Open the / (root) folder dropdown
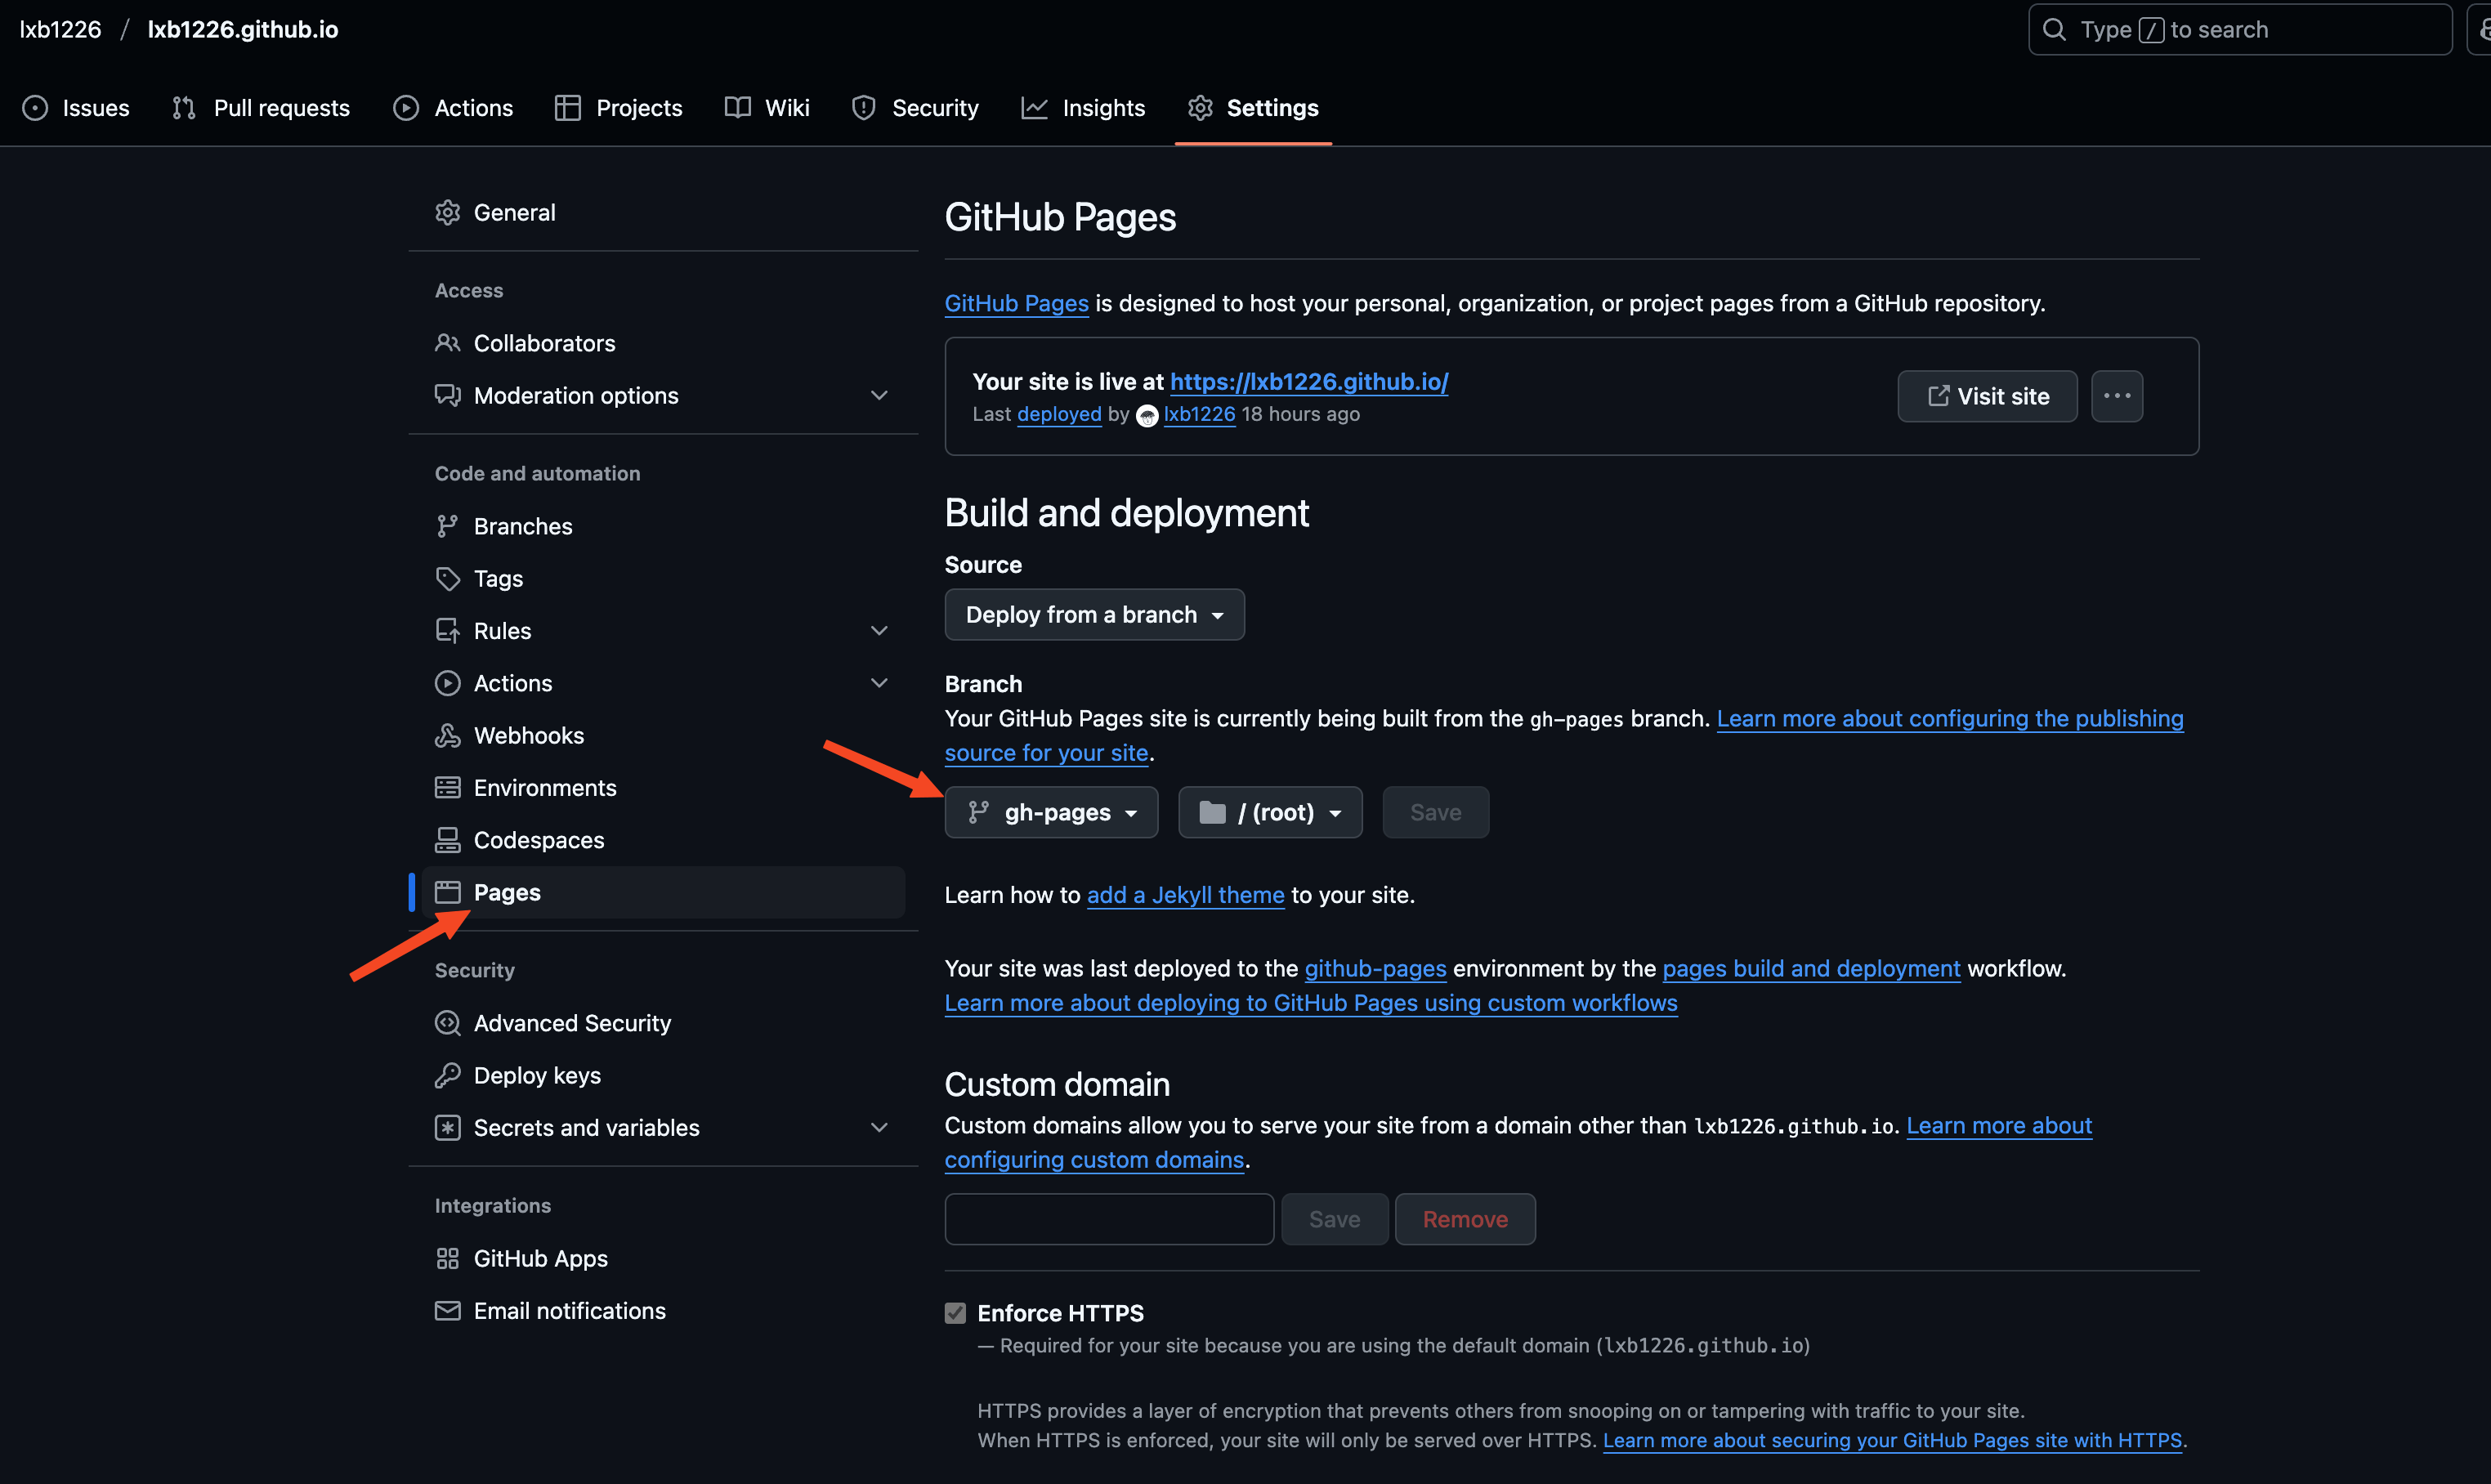The height and width of the screenshot is (1484, 2491). (1270, 812)
